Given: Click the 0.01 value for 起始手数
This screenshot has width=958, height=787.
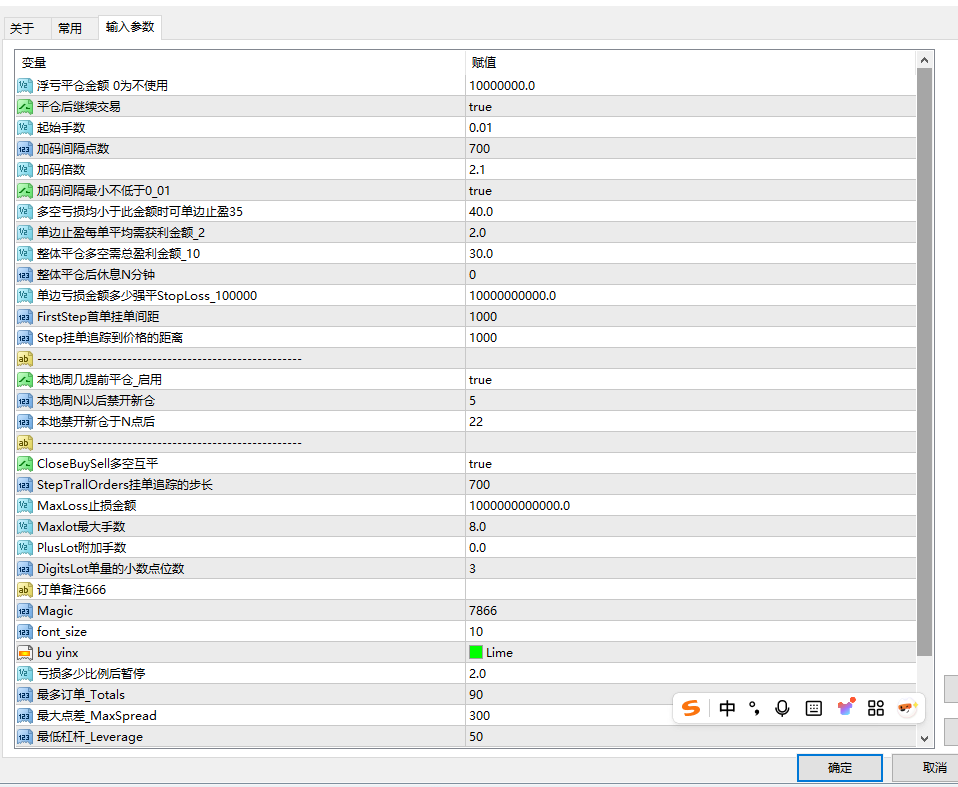Looking at the screenshot, I should 480,128.
